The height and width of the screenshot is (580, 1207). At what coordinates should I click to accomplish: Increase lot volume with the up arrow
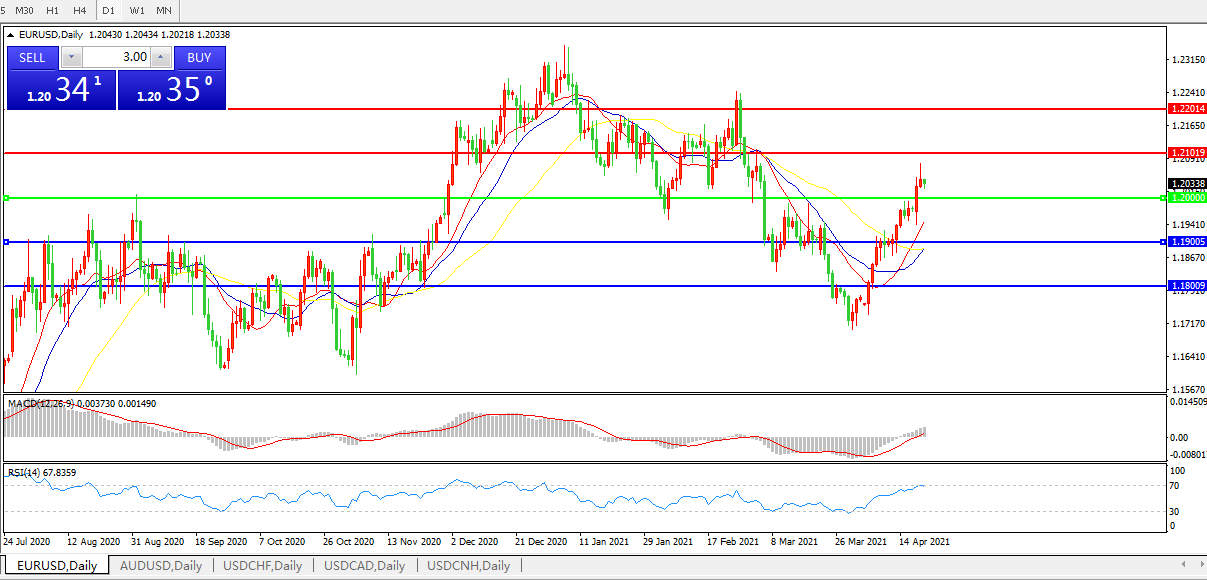click(x=161, y=57)
